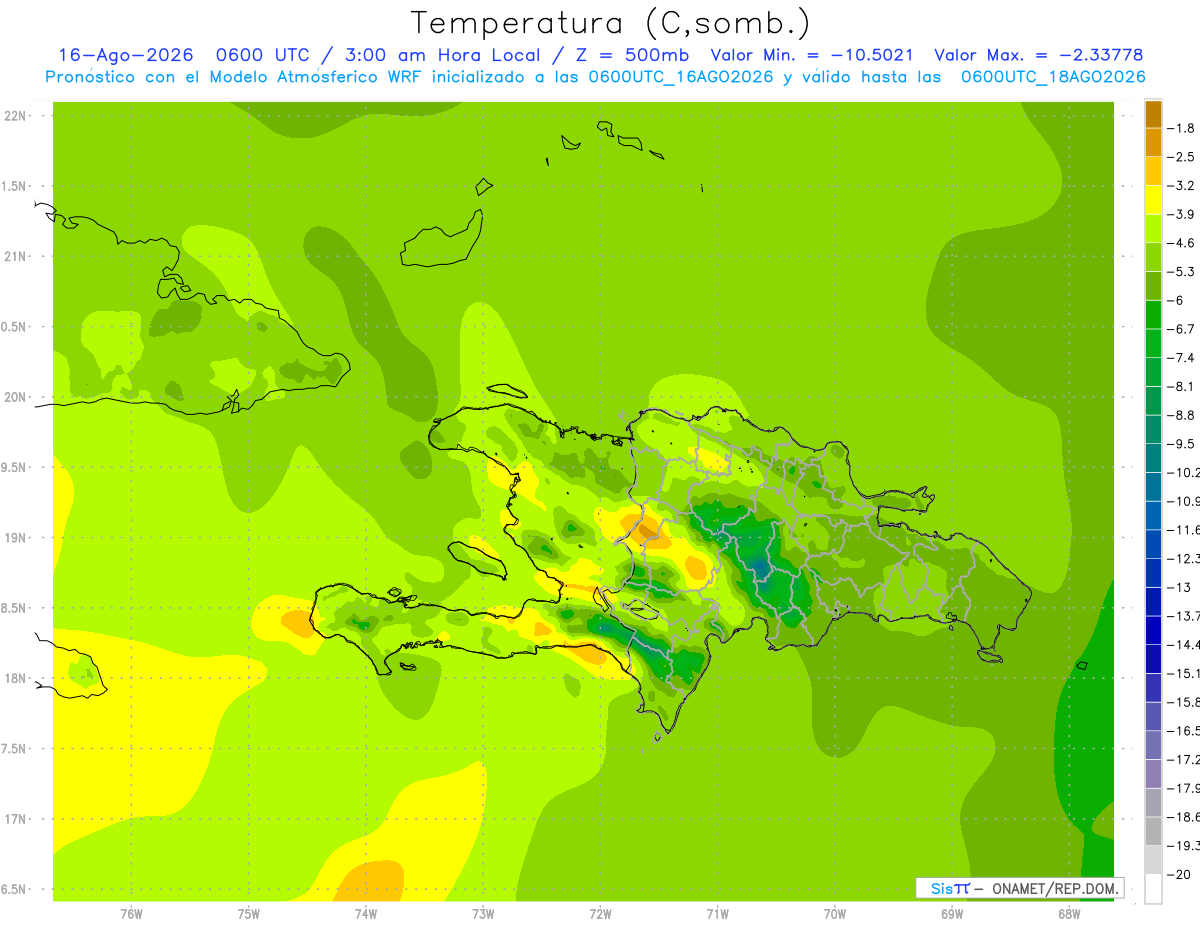
Task: Click the "68W" longitude label
Action: (x=1069, y=914)
